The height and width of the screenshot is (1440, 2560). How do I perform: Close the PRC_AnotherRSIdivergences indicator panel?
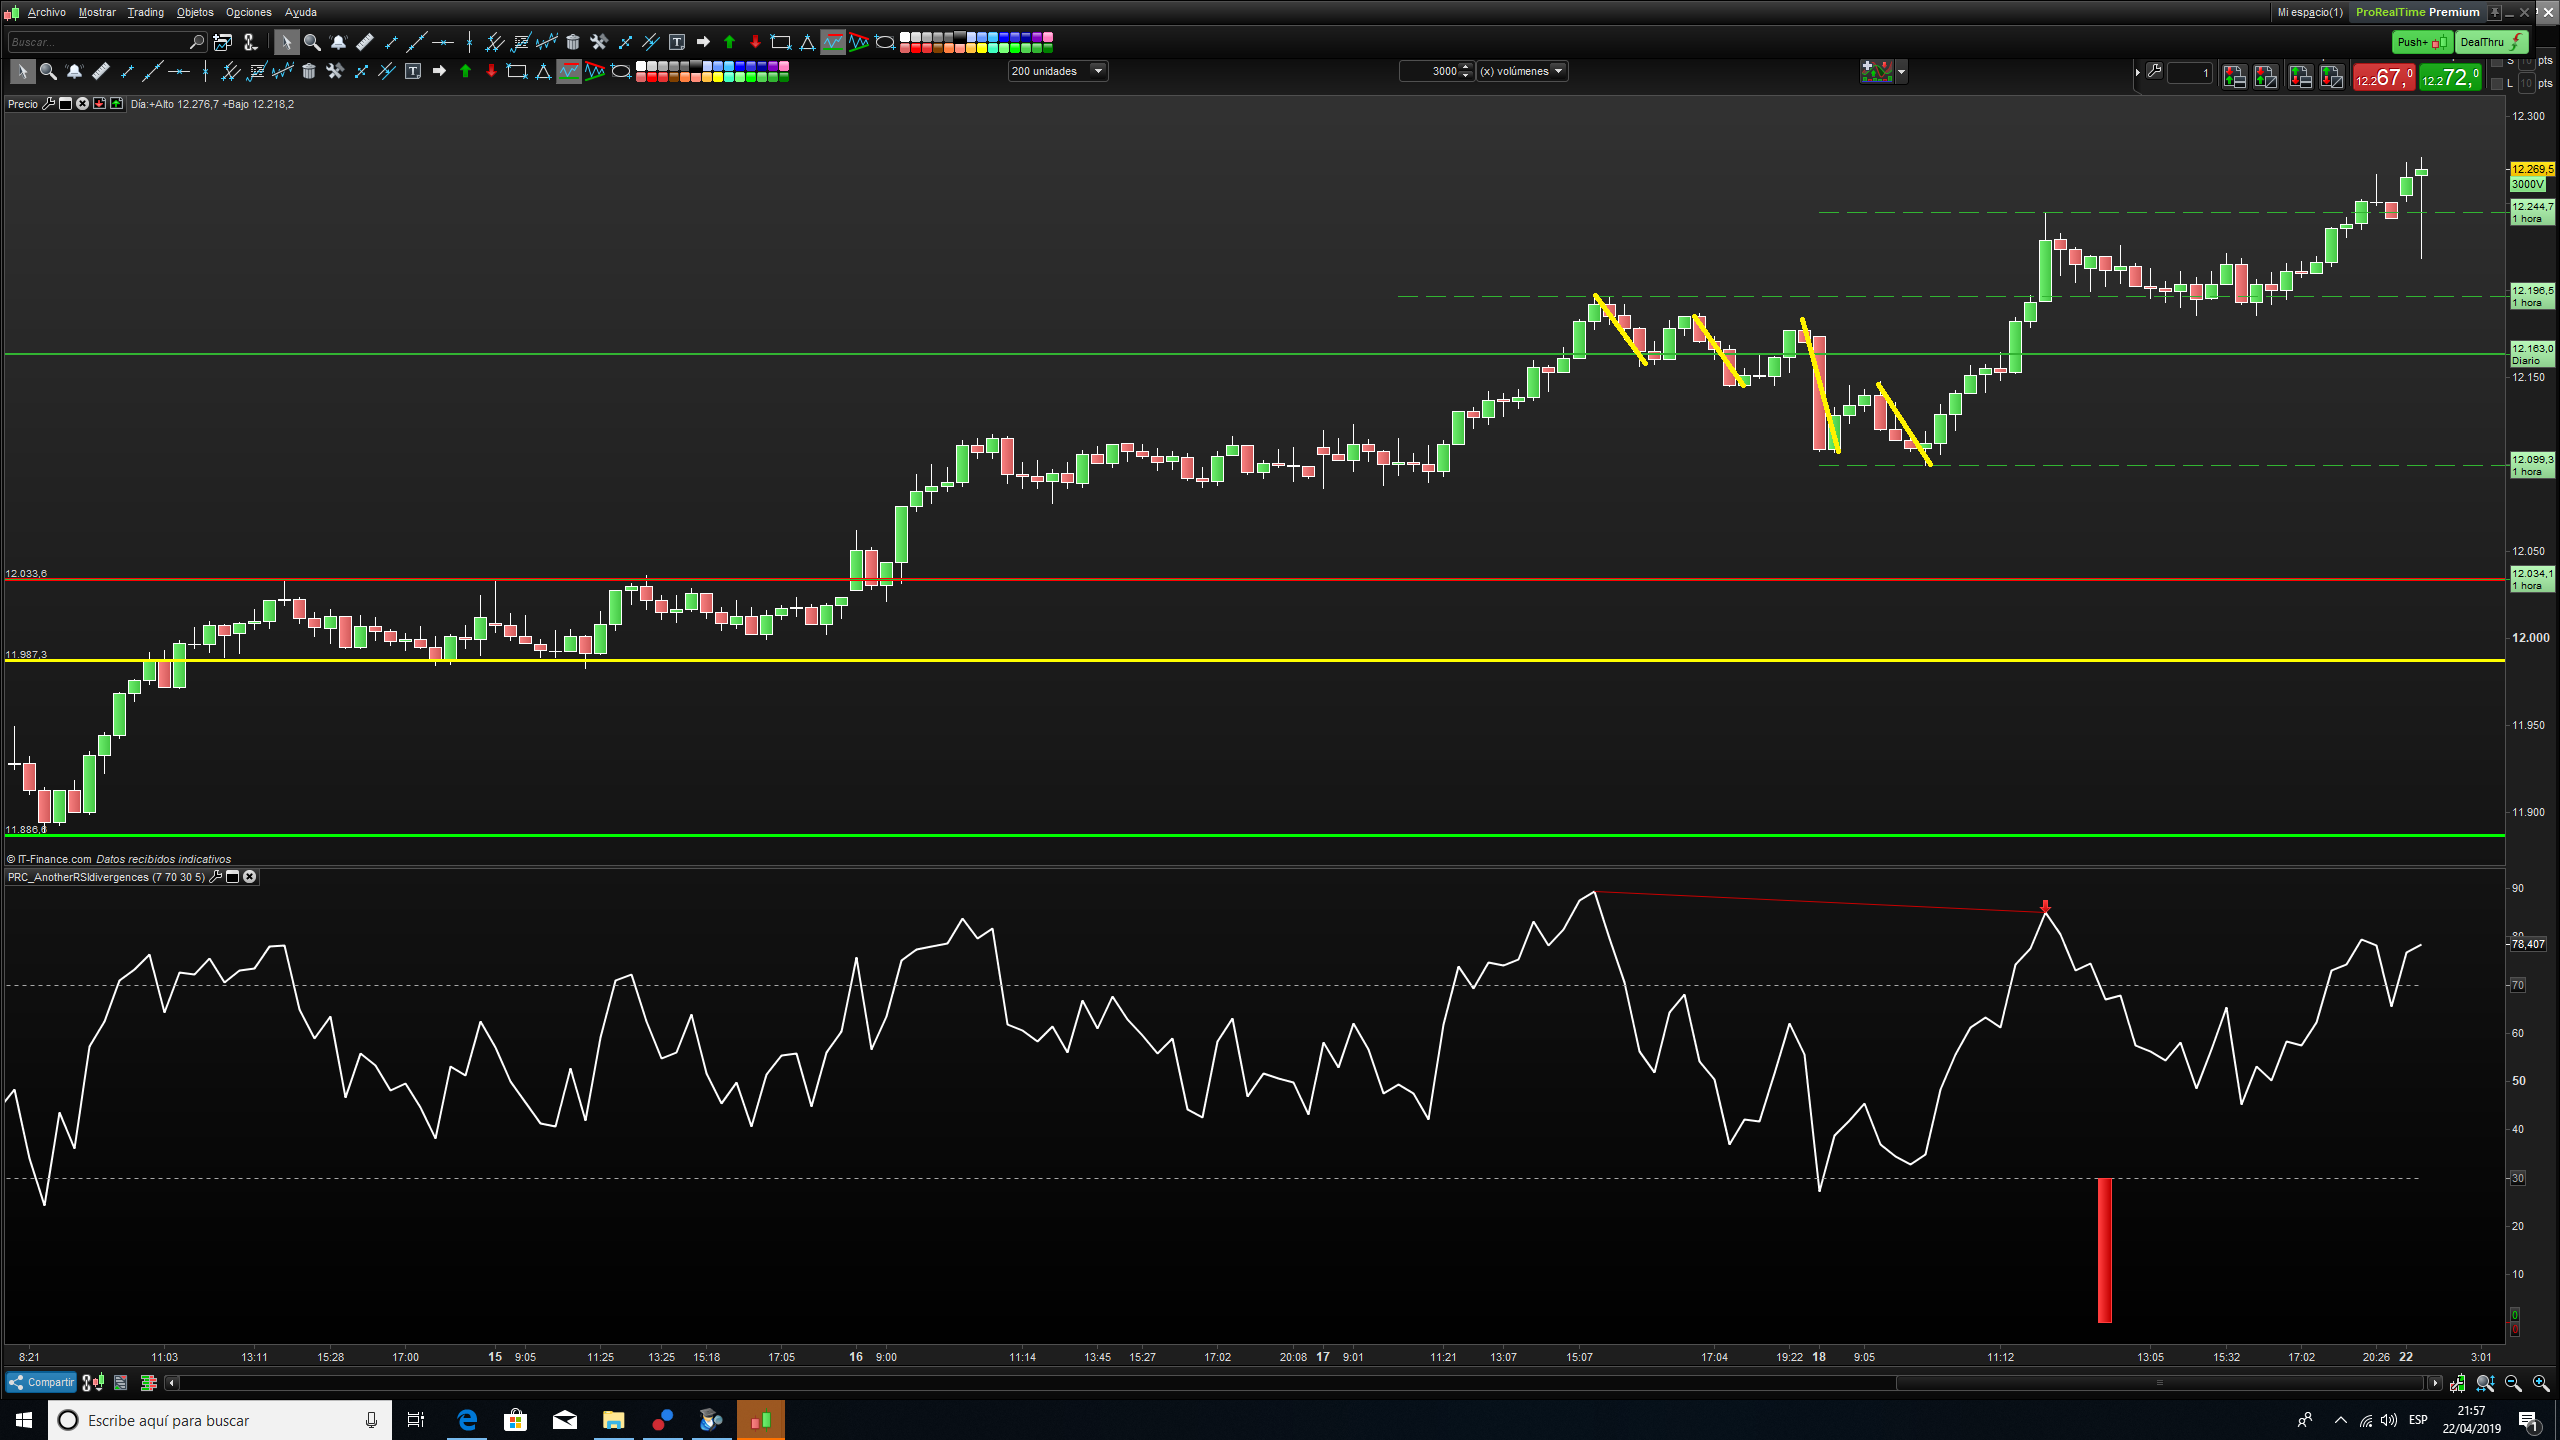tap(250, 877)
